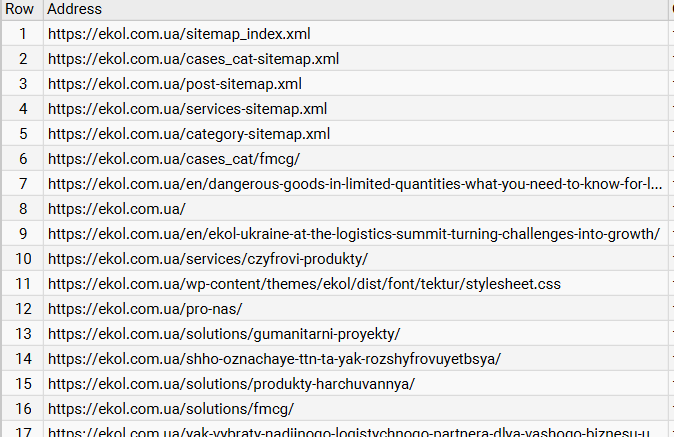Click the solutions/fmcg/ address row

170,409
